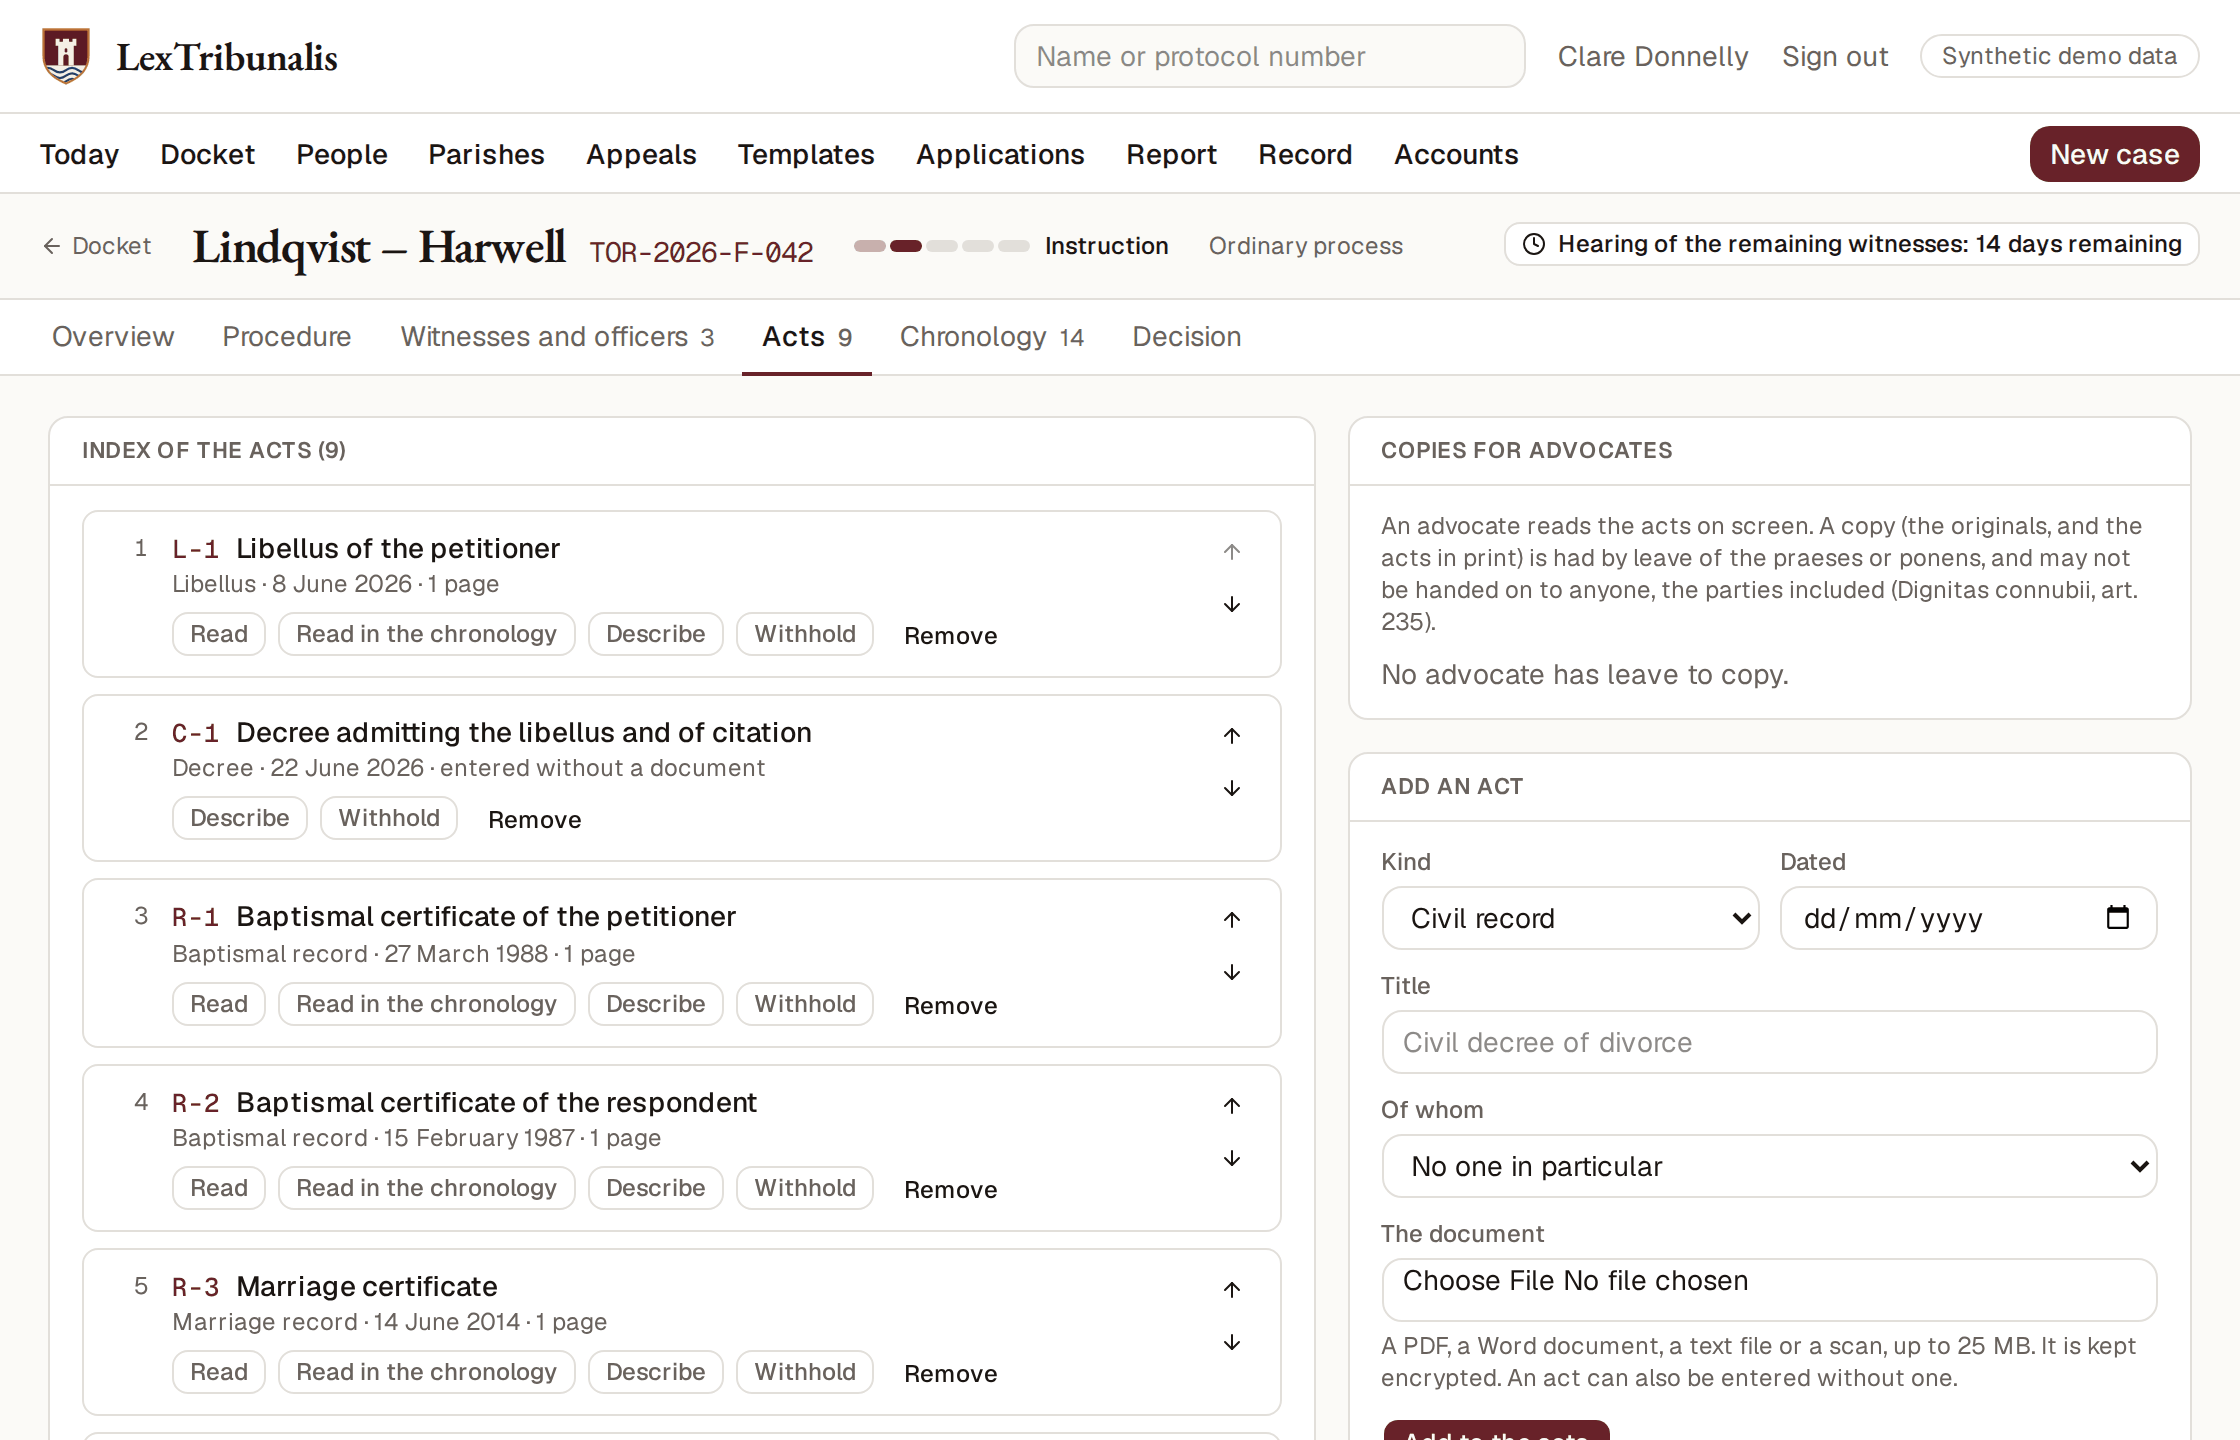Describe the Baptismal certificate of the petitioner
Viewport: 2240px width, 1440px height.
pos(655,1004)
